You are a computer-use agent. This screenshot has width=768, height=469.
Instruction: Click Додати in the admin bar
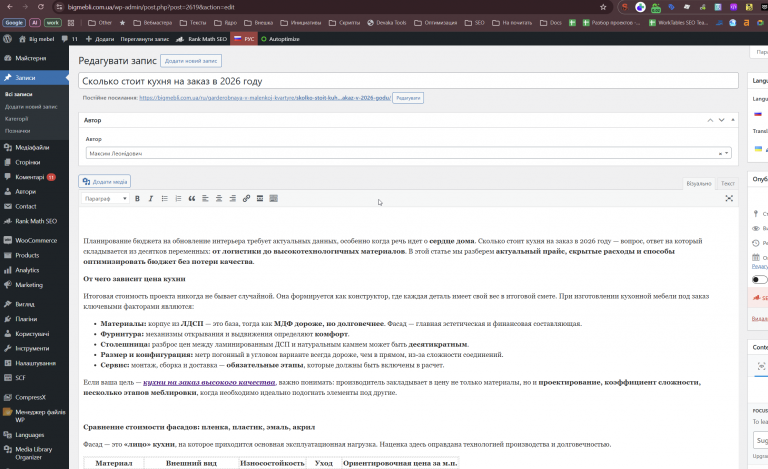coord(100,39)
